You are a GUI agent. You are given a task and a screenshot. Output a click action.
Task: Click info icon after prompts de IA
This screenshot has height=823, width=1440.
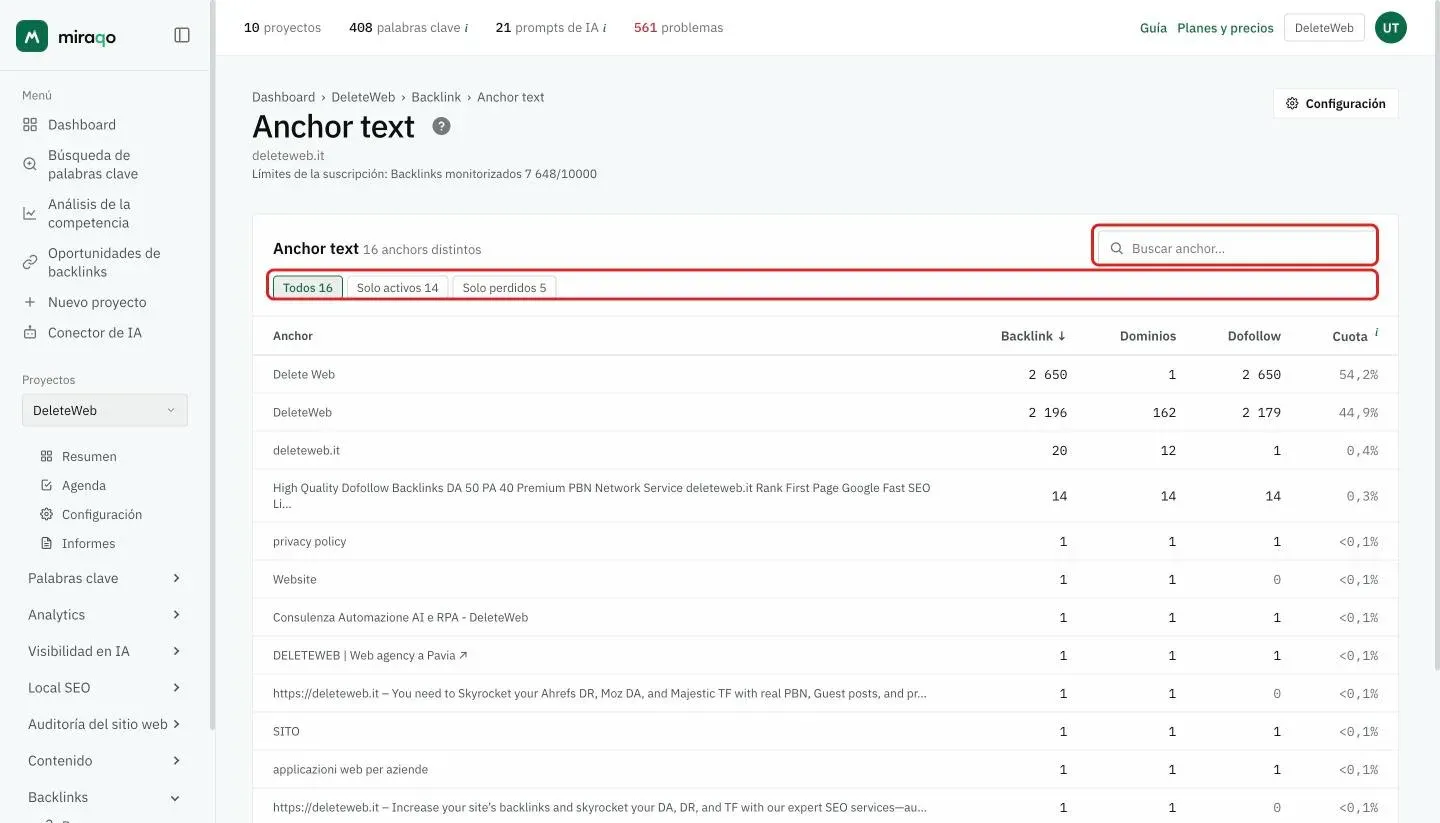[x=604, y=28]
